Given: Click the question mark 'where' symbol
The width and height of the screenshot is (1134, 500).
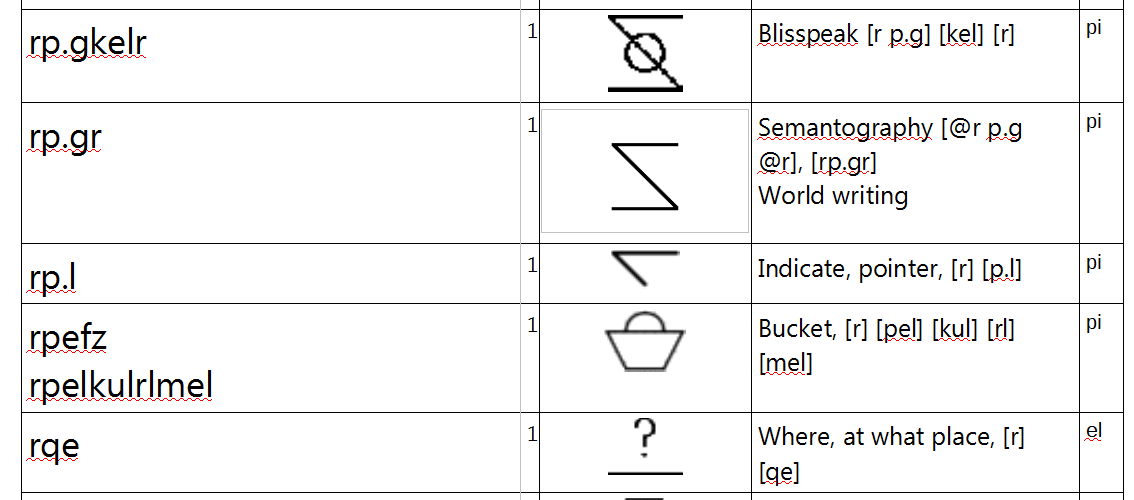Looking at the screenshot, I should coord(645,448).
